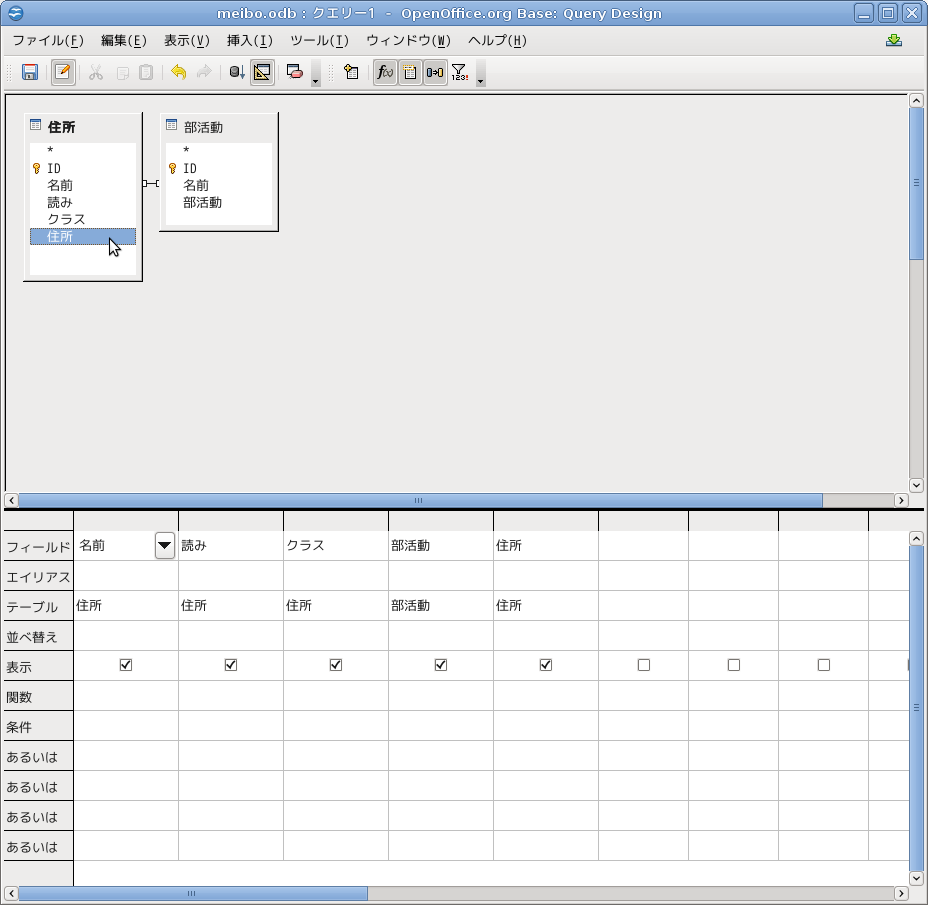Toggle the Functions (f(x)) icon
Viewport: 928px width, 905px height.
click(385, 72)
